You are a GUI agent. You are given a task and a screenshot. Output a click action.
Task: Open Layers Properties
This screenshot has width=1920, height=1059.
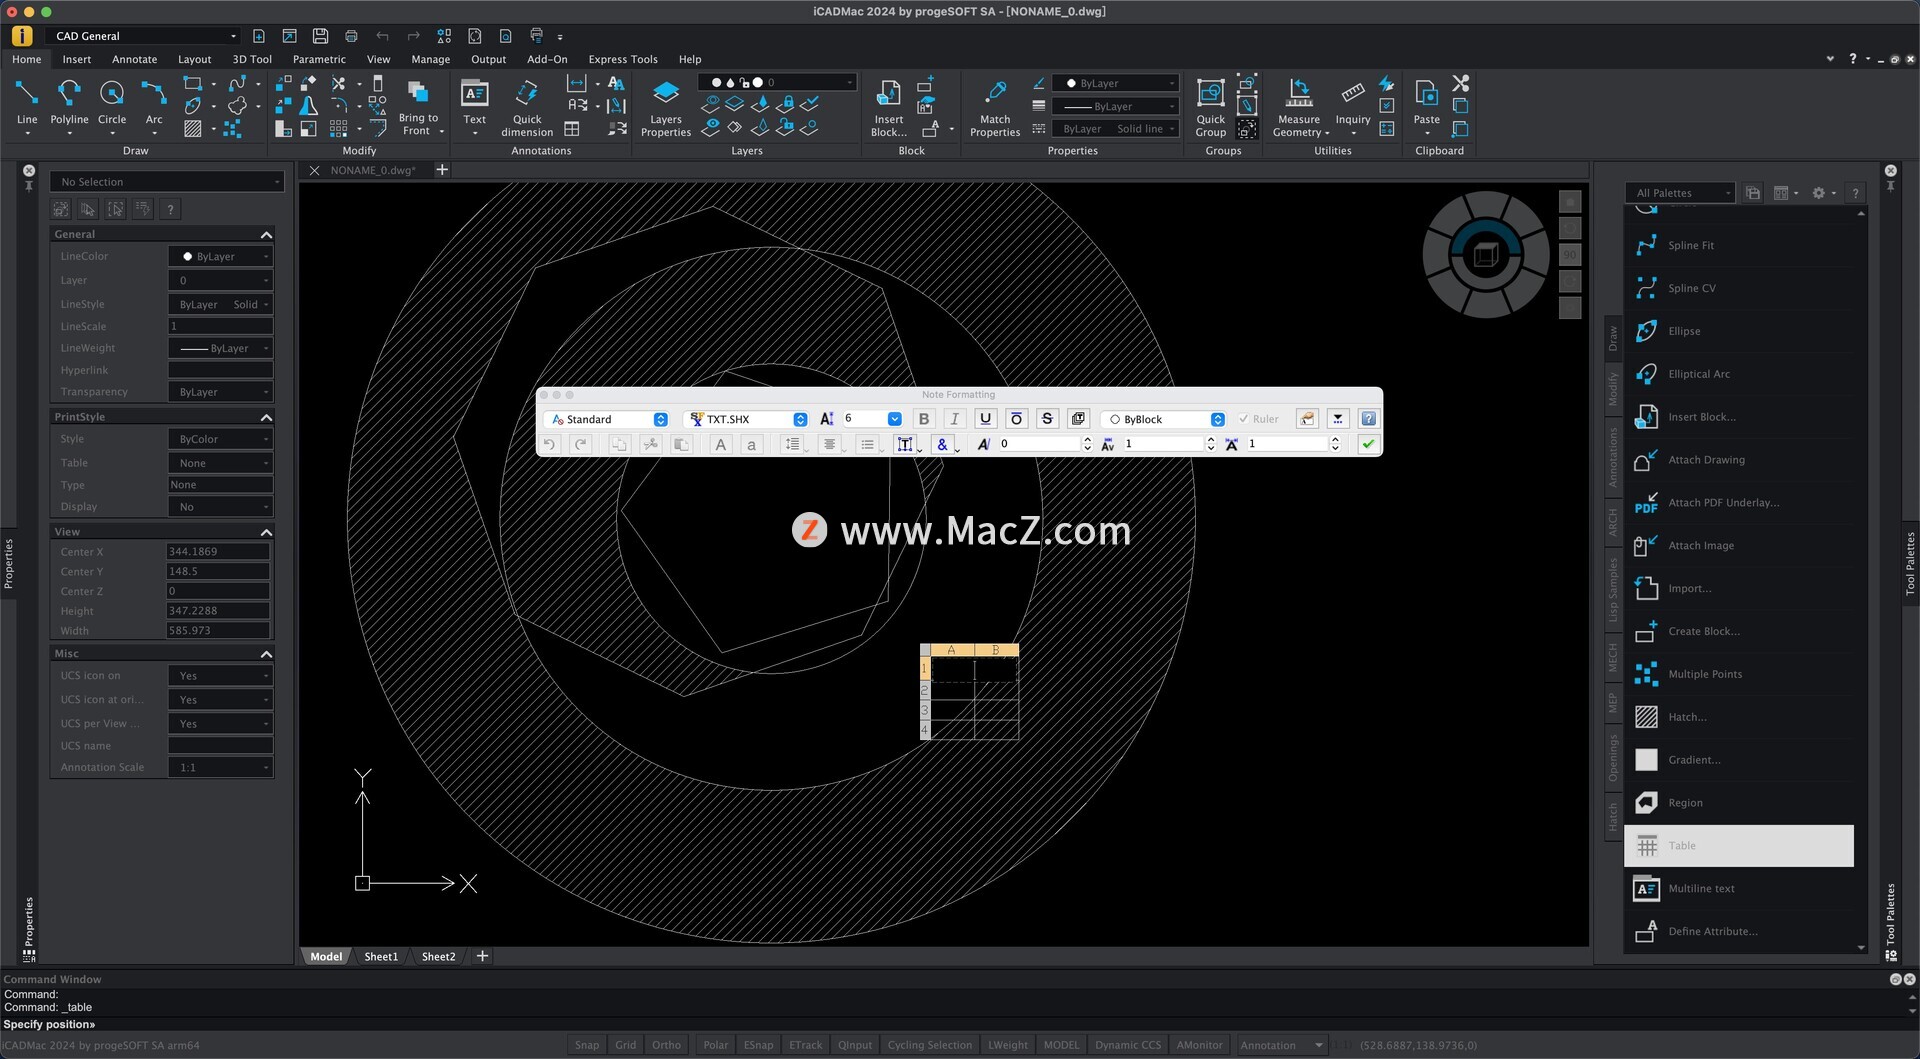(666, 105)
